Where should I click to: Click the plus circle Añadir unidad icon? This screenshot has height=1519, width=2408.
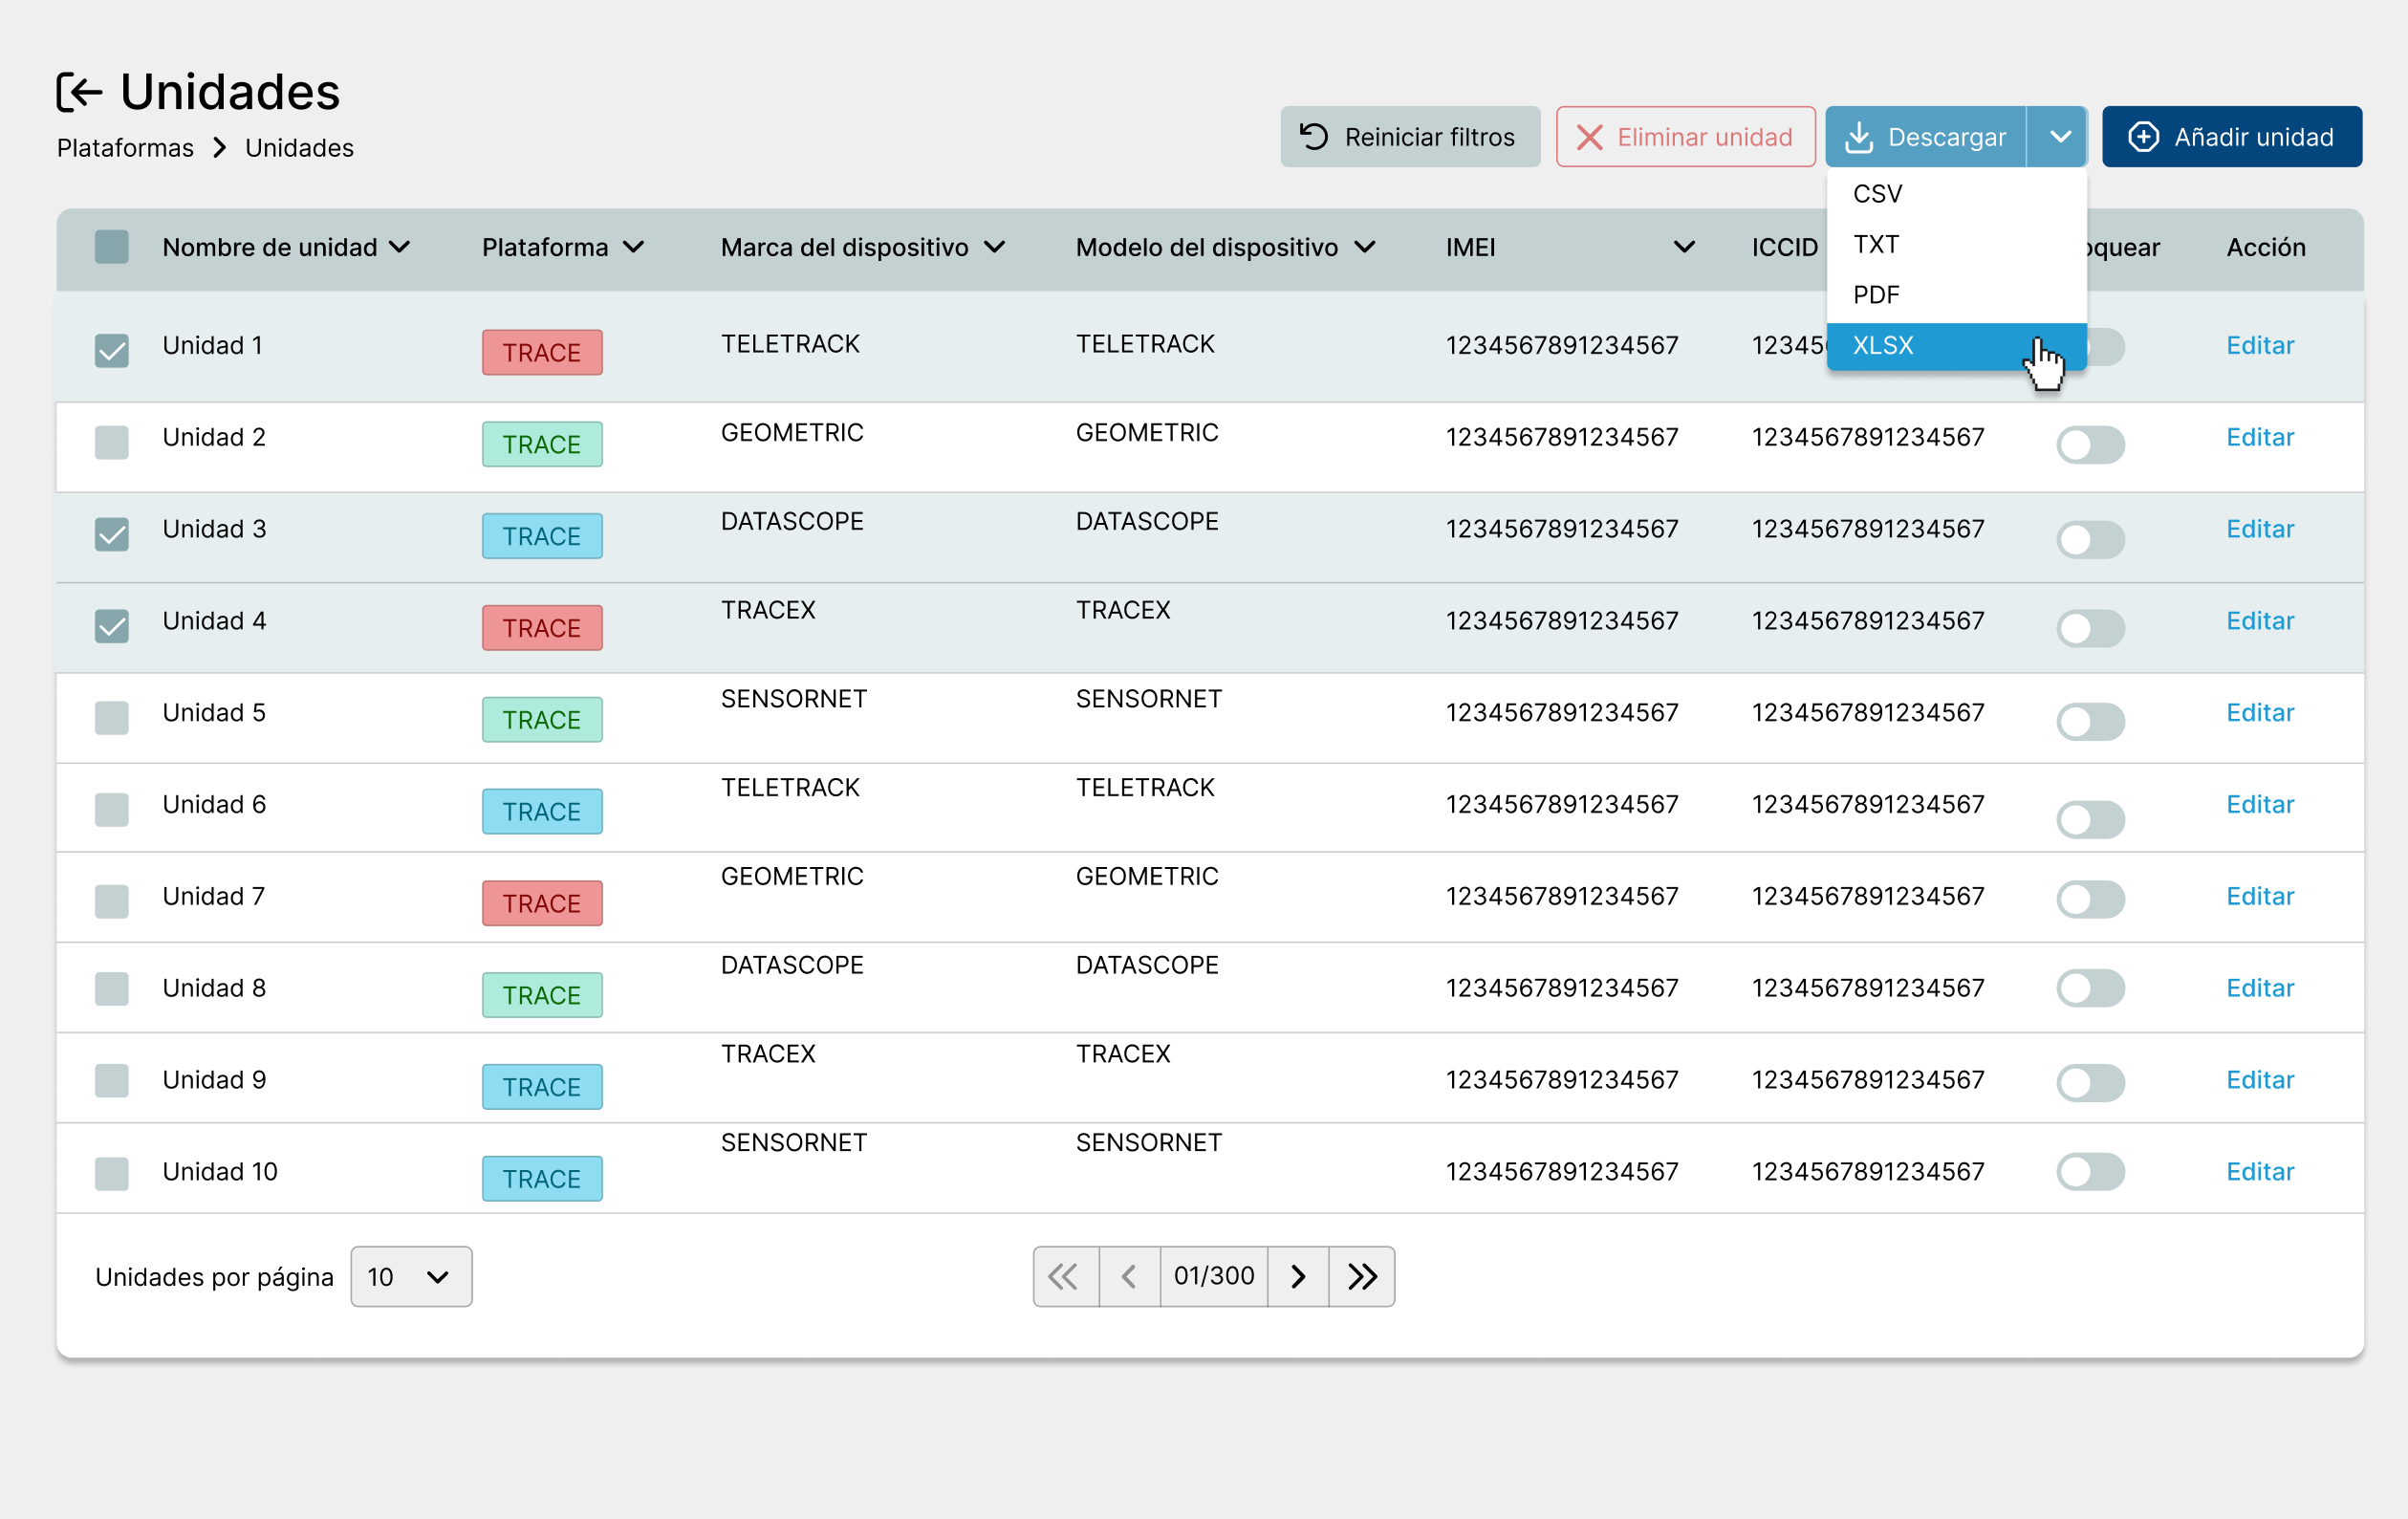click(2142, 137)
